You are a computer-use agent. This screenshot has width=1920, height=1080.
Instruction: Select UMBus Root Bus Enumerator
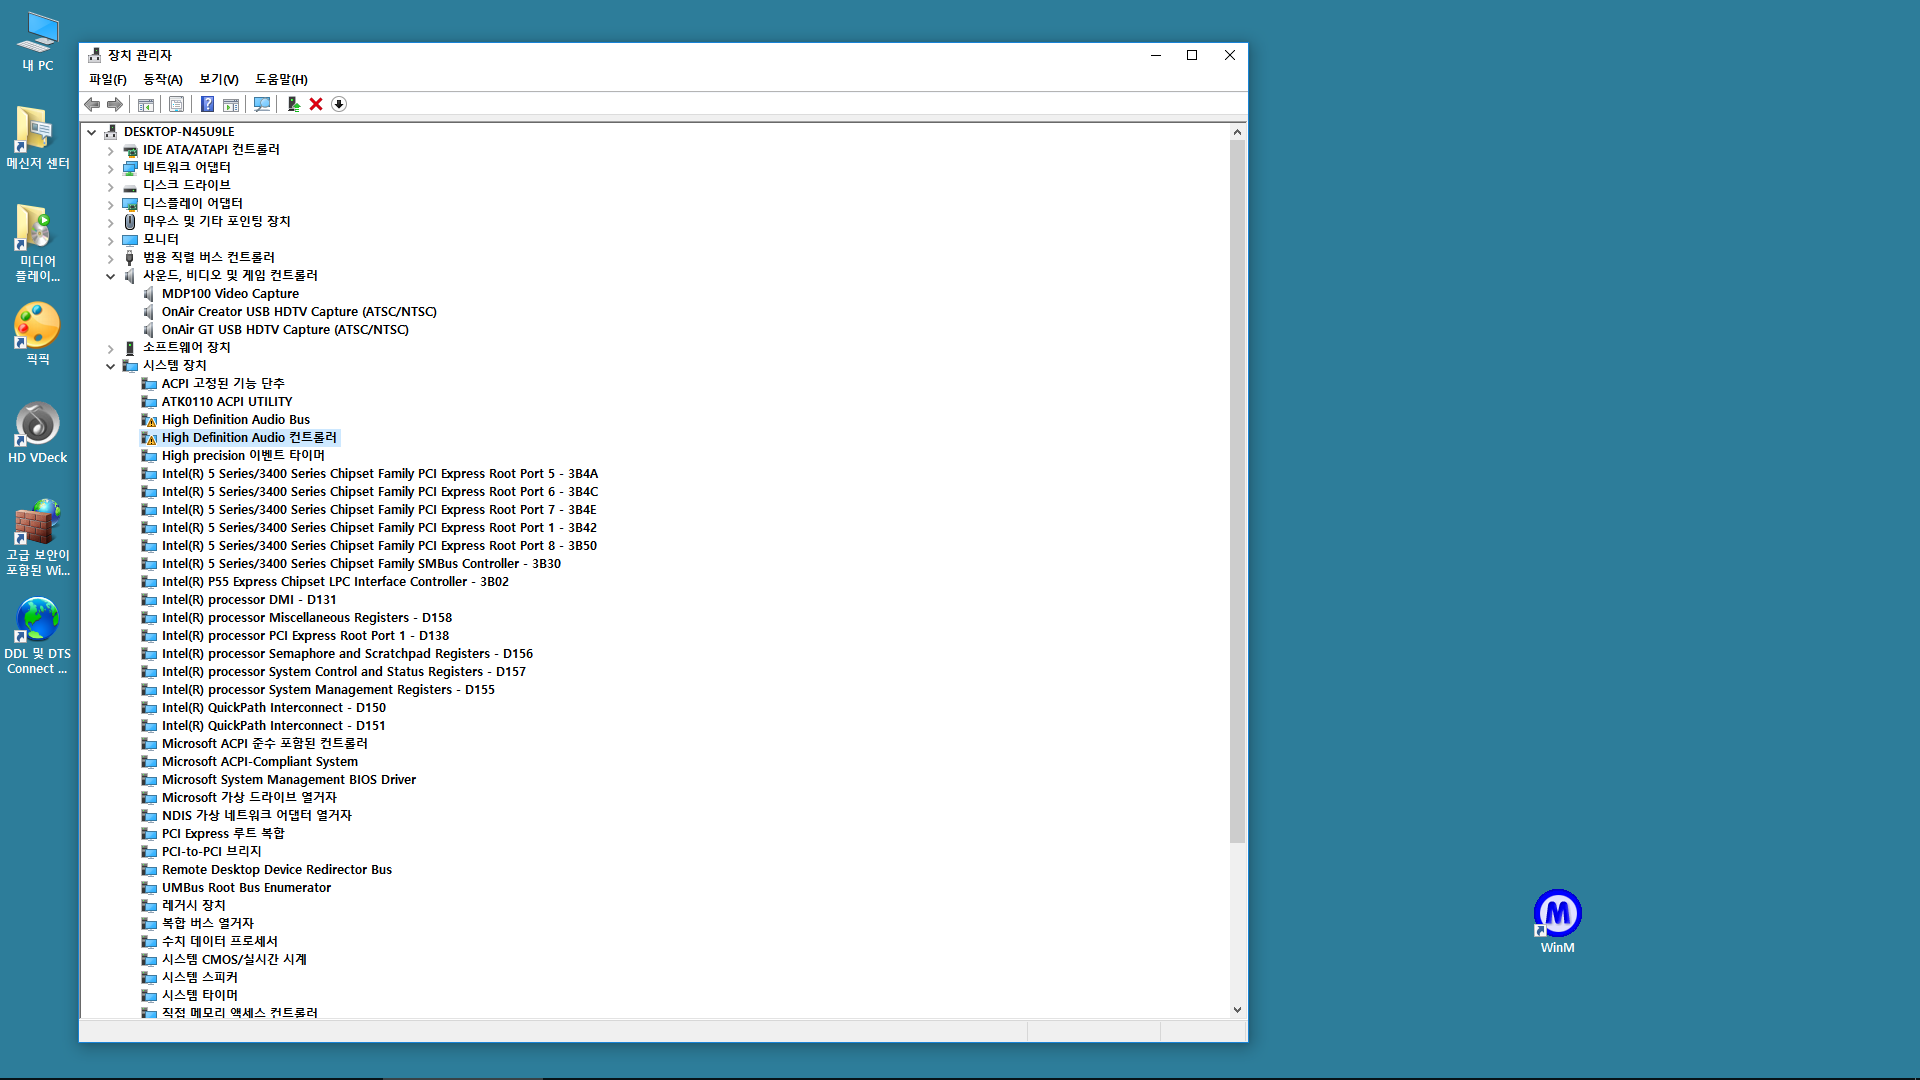click(246, 888)
